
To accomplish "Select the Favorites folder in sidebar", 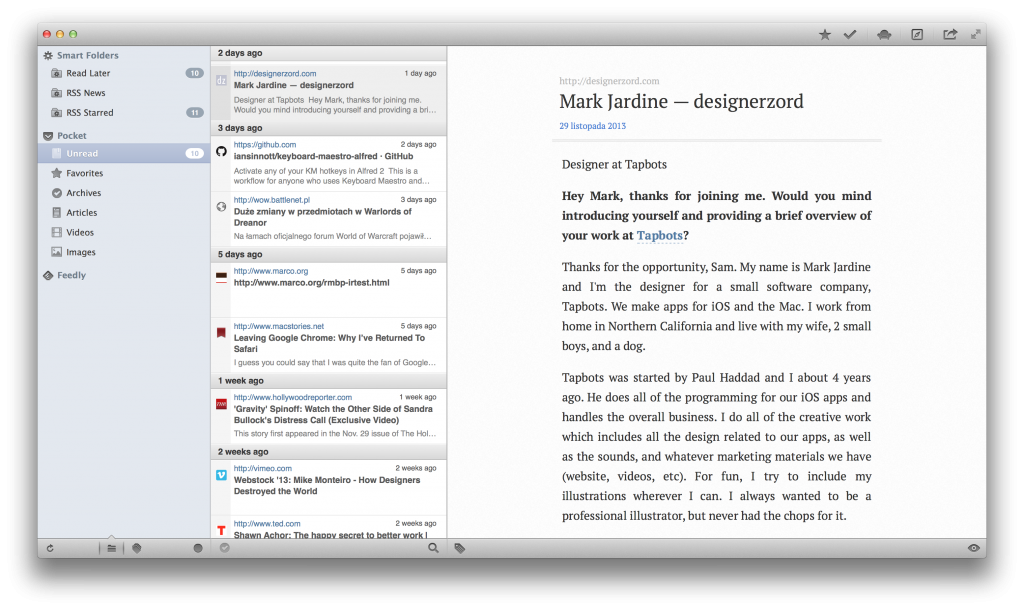I will click(x=84, y=173).
